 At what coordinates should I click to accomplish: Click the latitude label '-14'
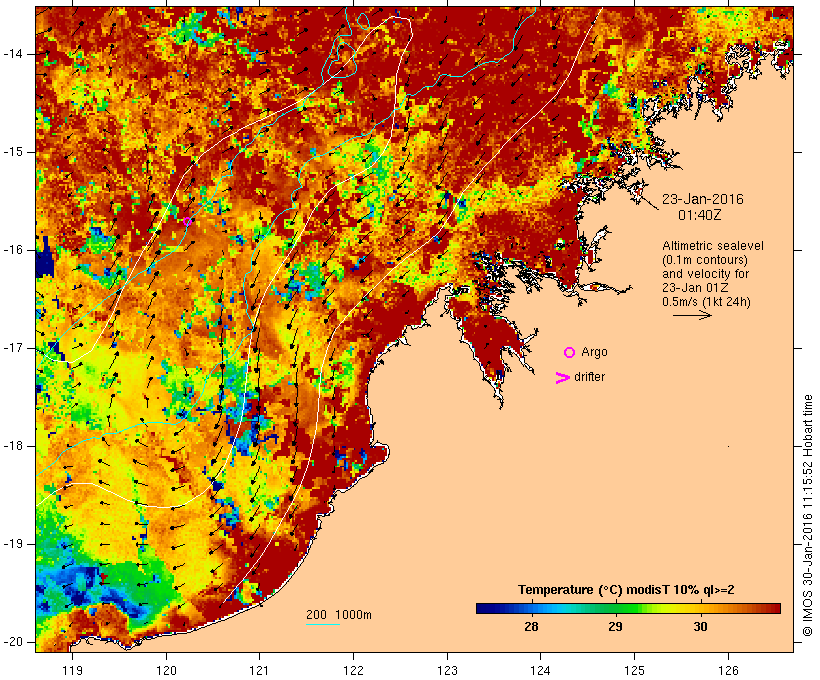coord(13,54)
